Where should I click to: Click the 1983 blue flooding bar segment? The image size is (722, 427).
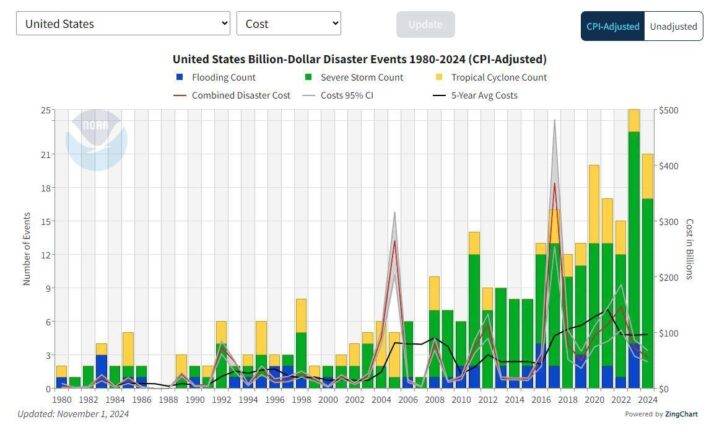(101, 371)
